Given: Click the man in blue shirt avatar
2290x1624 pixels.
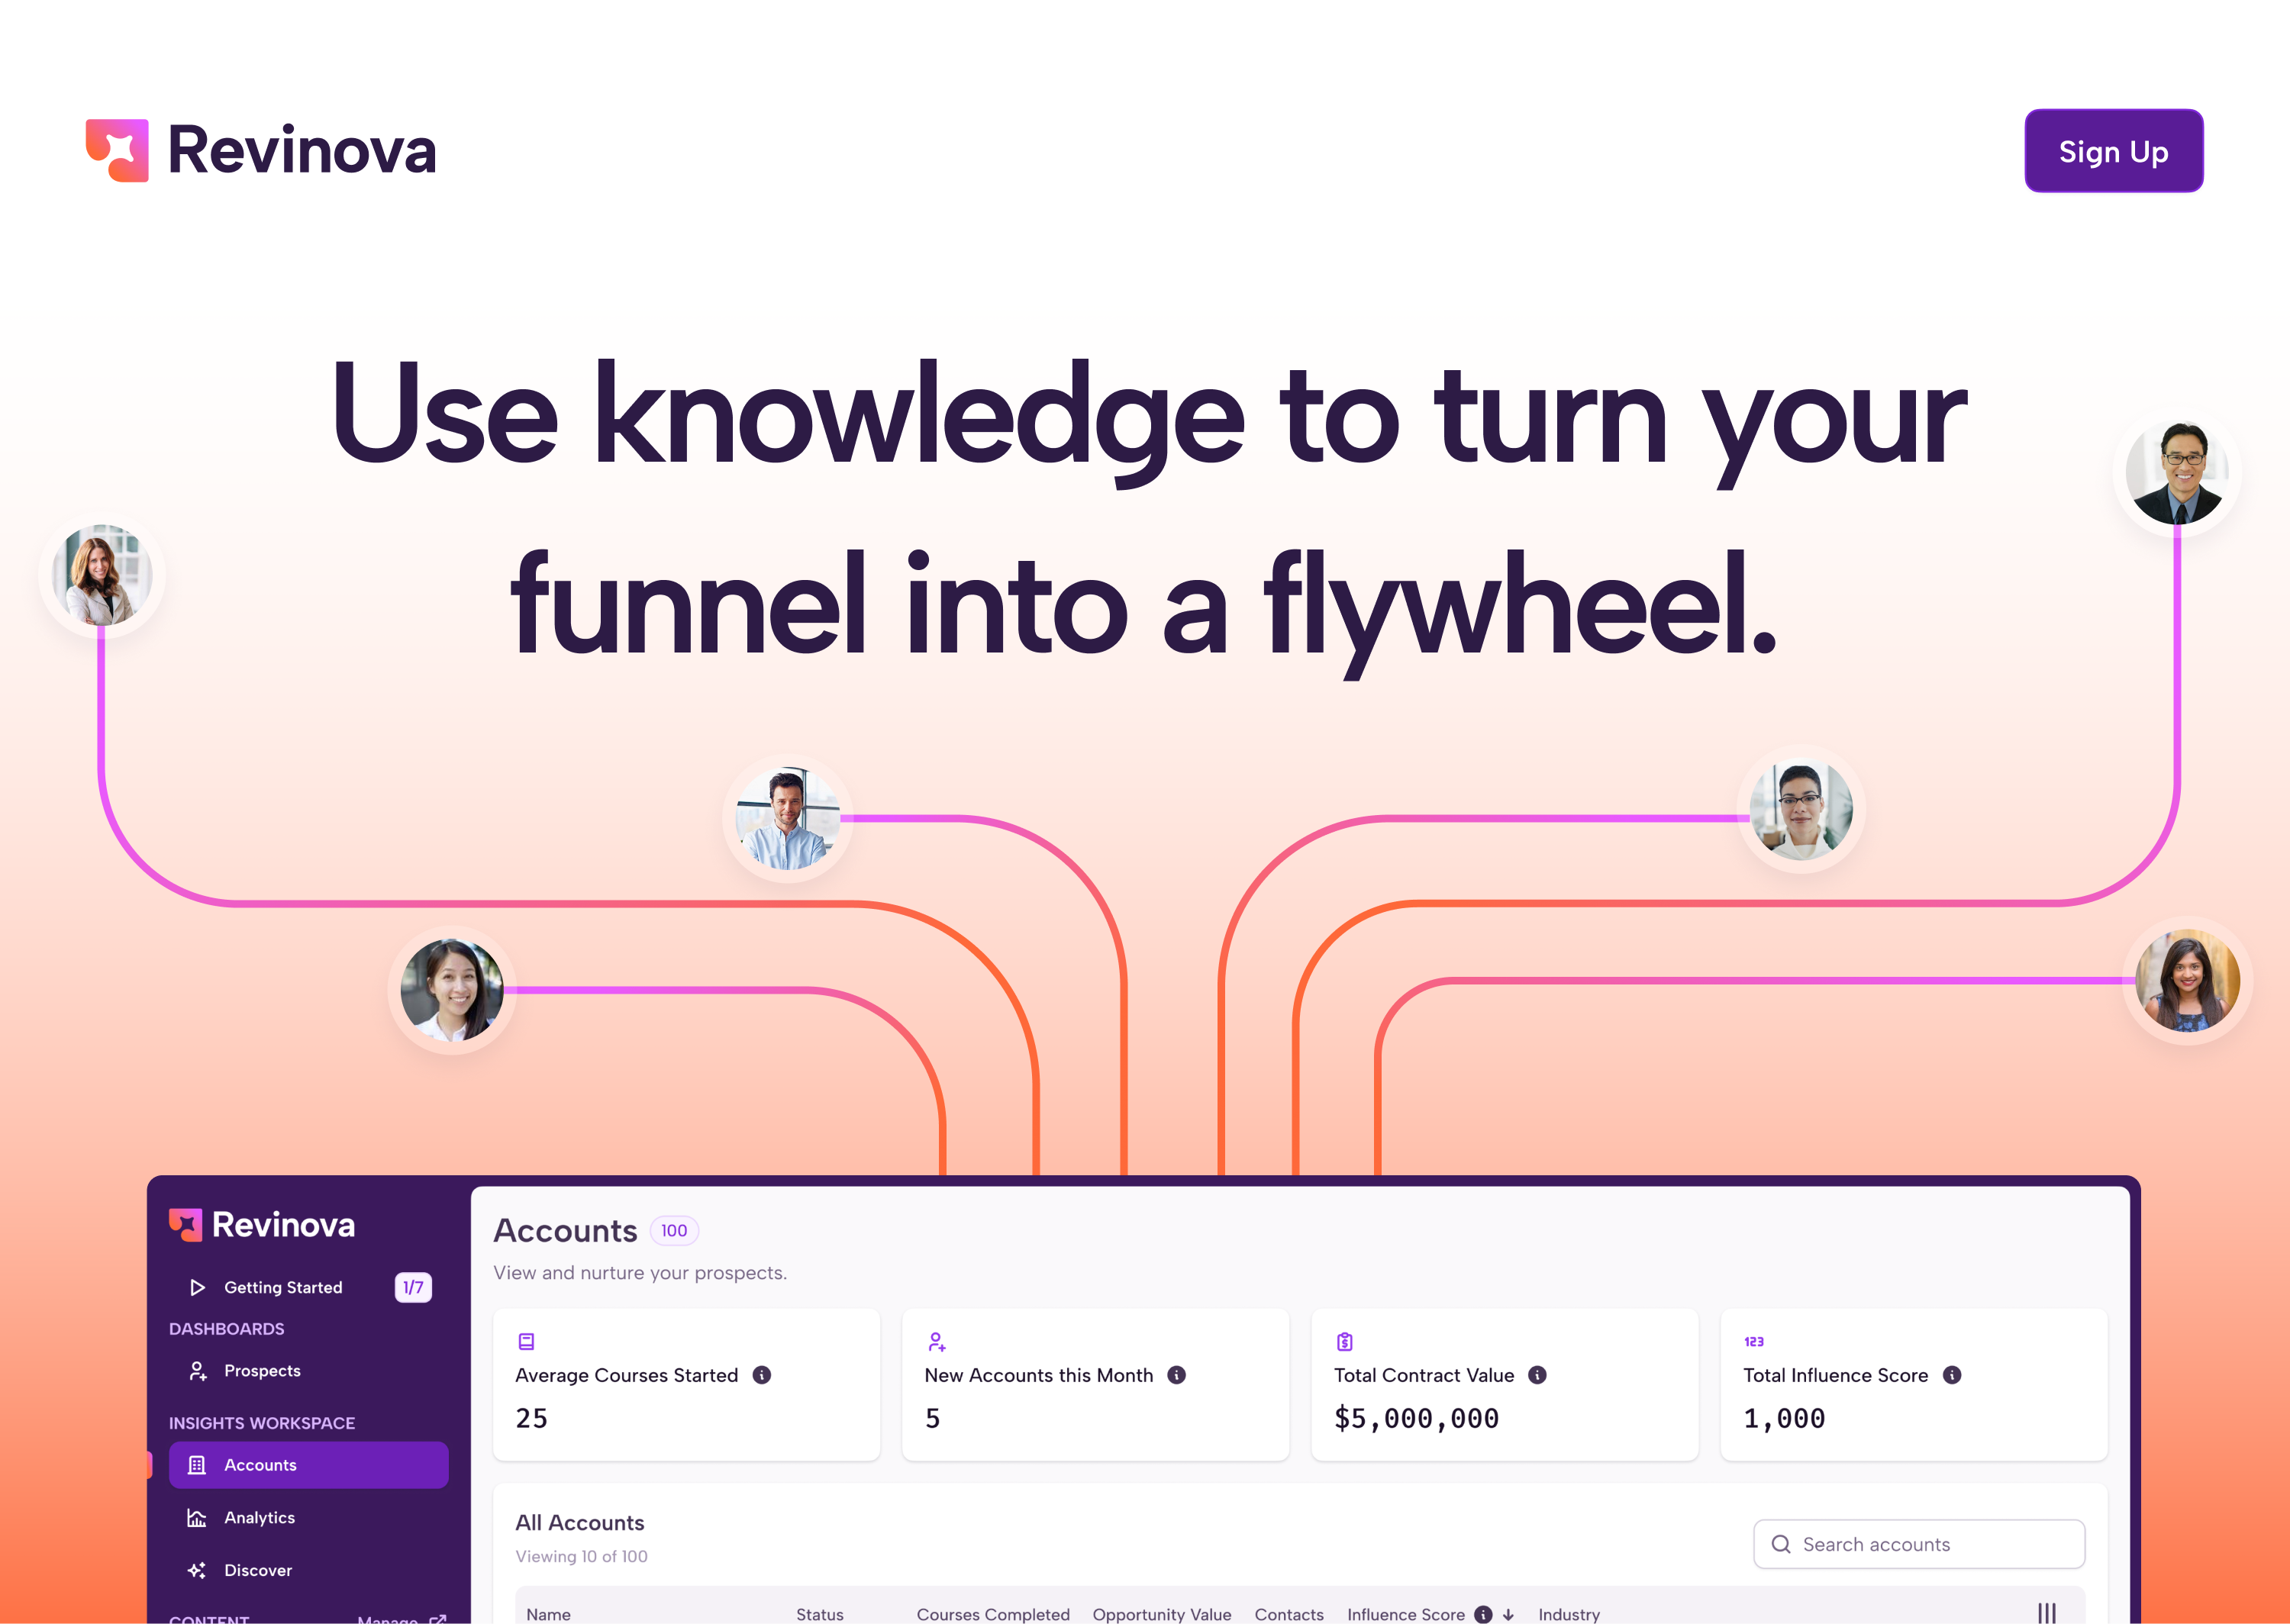Looking at the screenshot, I should (787, 818).
